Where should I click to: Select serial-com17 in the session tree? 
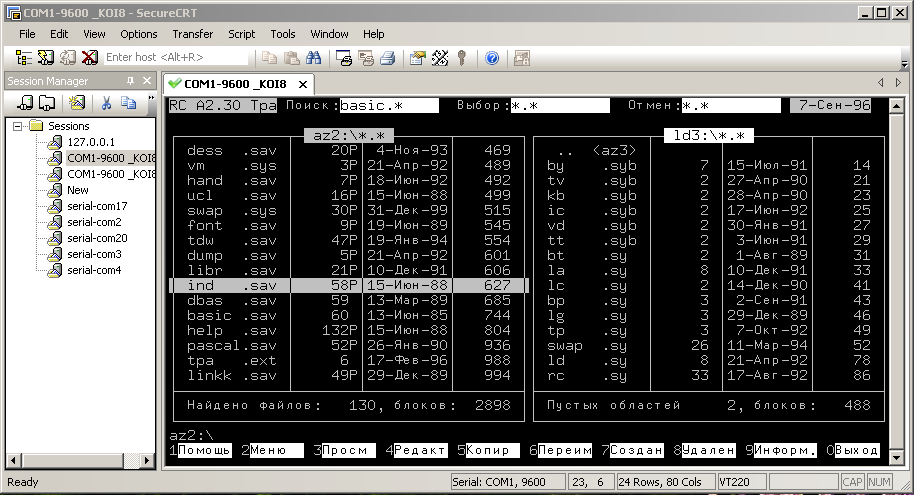(x=96, y=206)
